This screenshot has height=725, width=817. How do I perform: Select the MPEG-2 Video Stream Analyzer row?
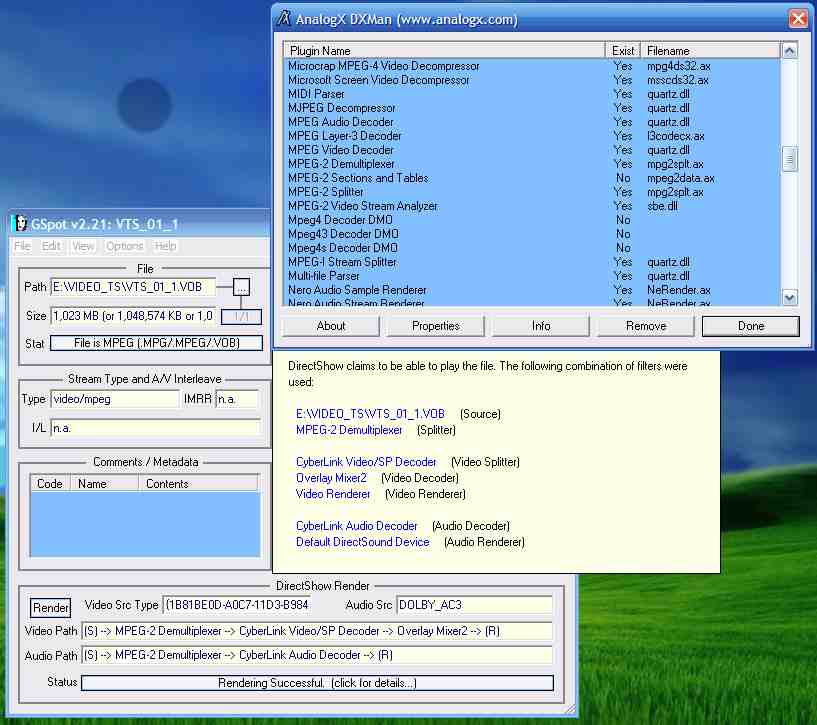(533, 206)
